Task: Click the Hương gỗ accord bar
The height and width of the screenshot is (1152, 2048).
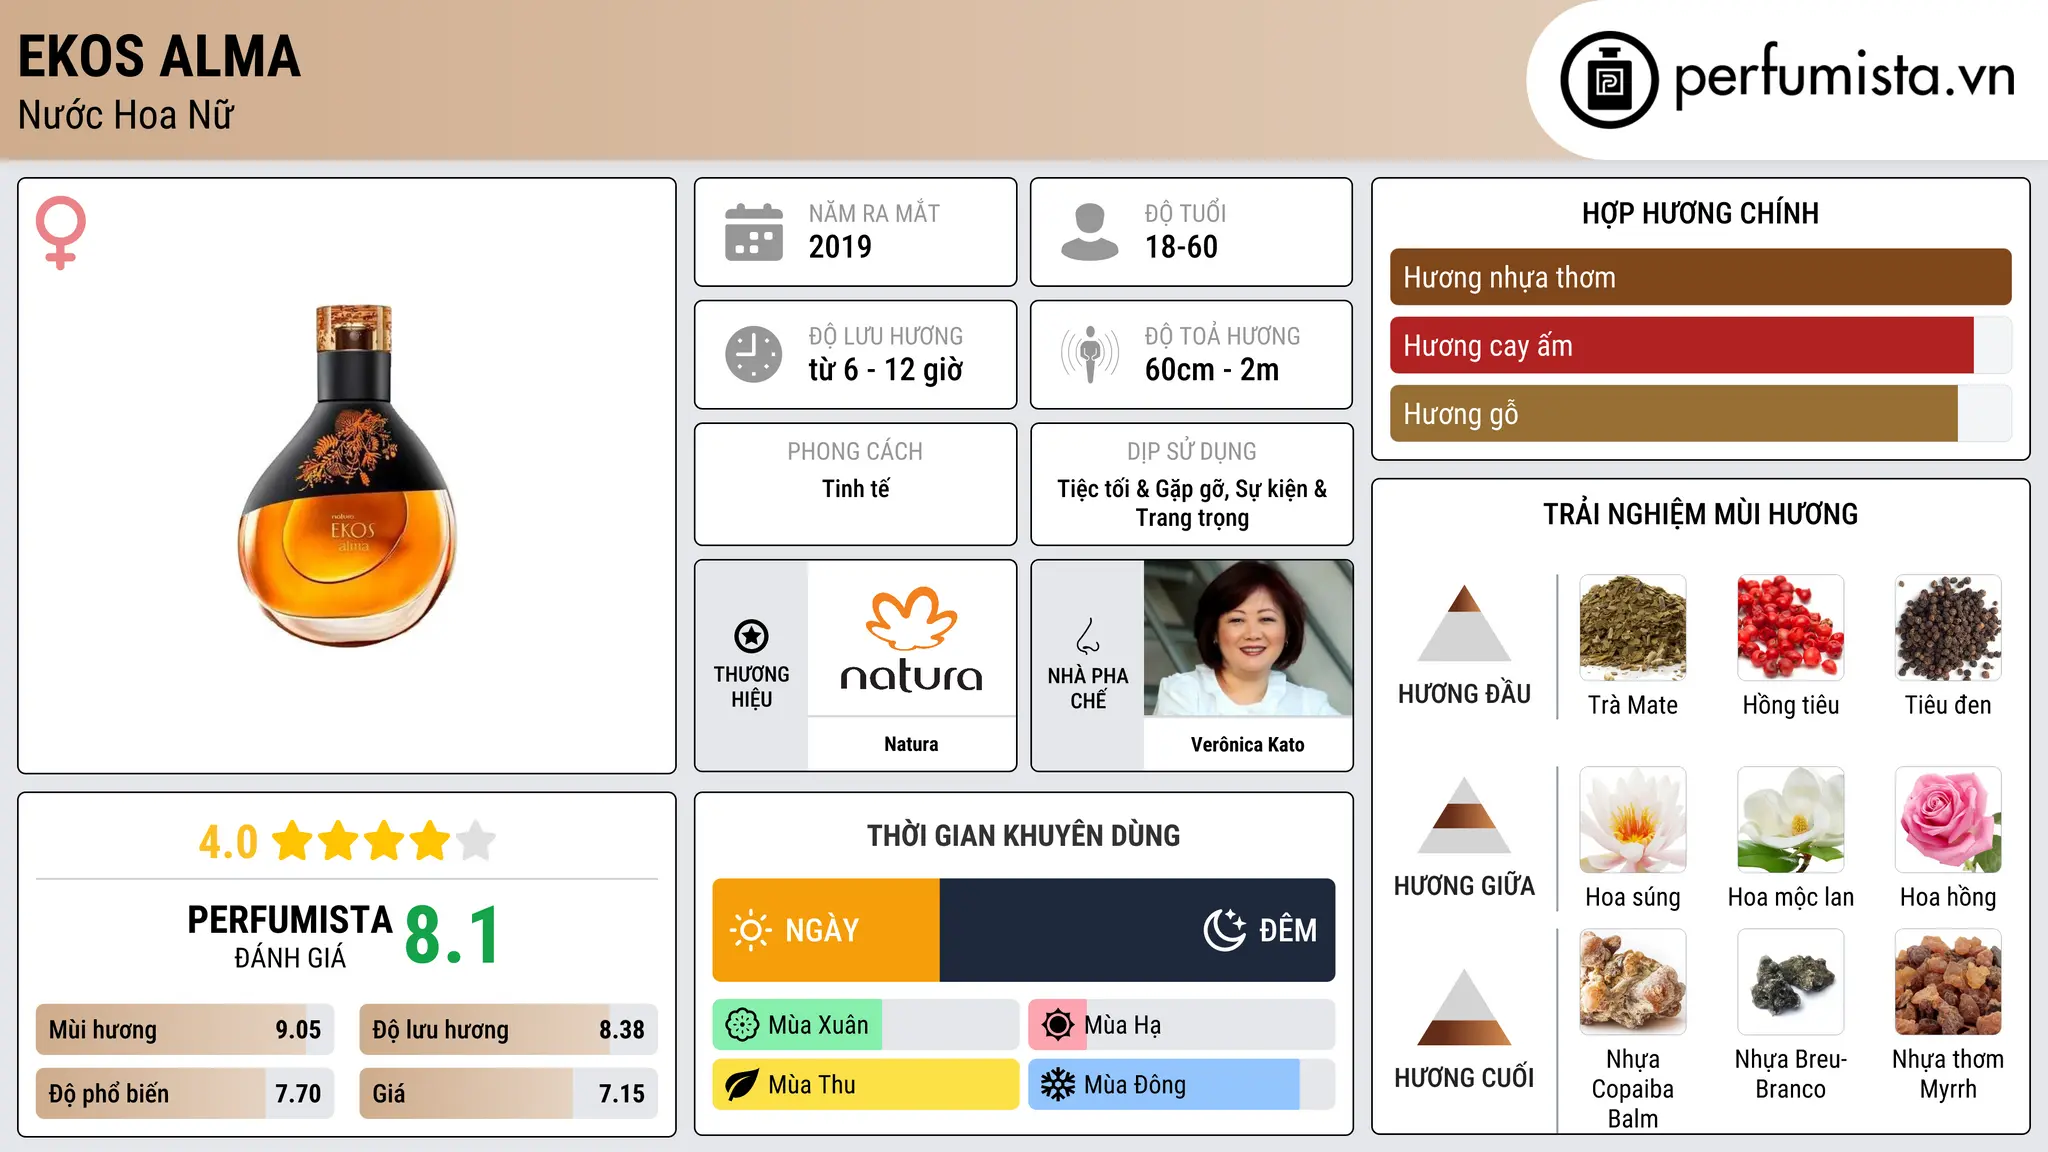Action: click(1701, 413)
